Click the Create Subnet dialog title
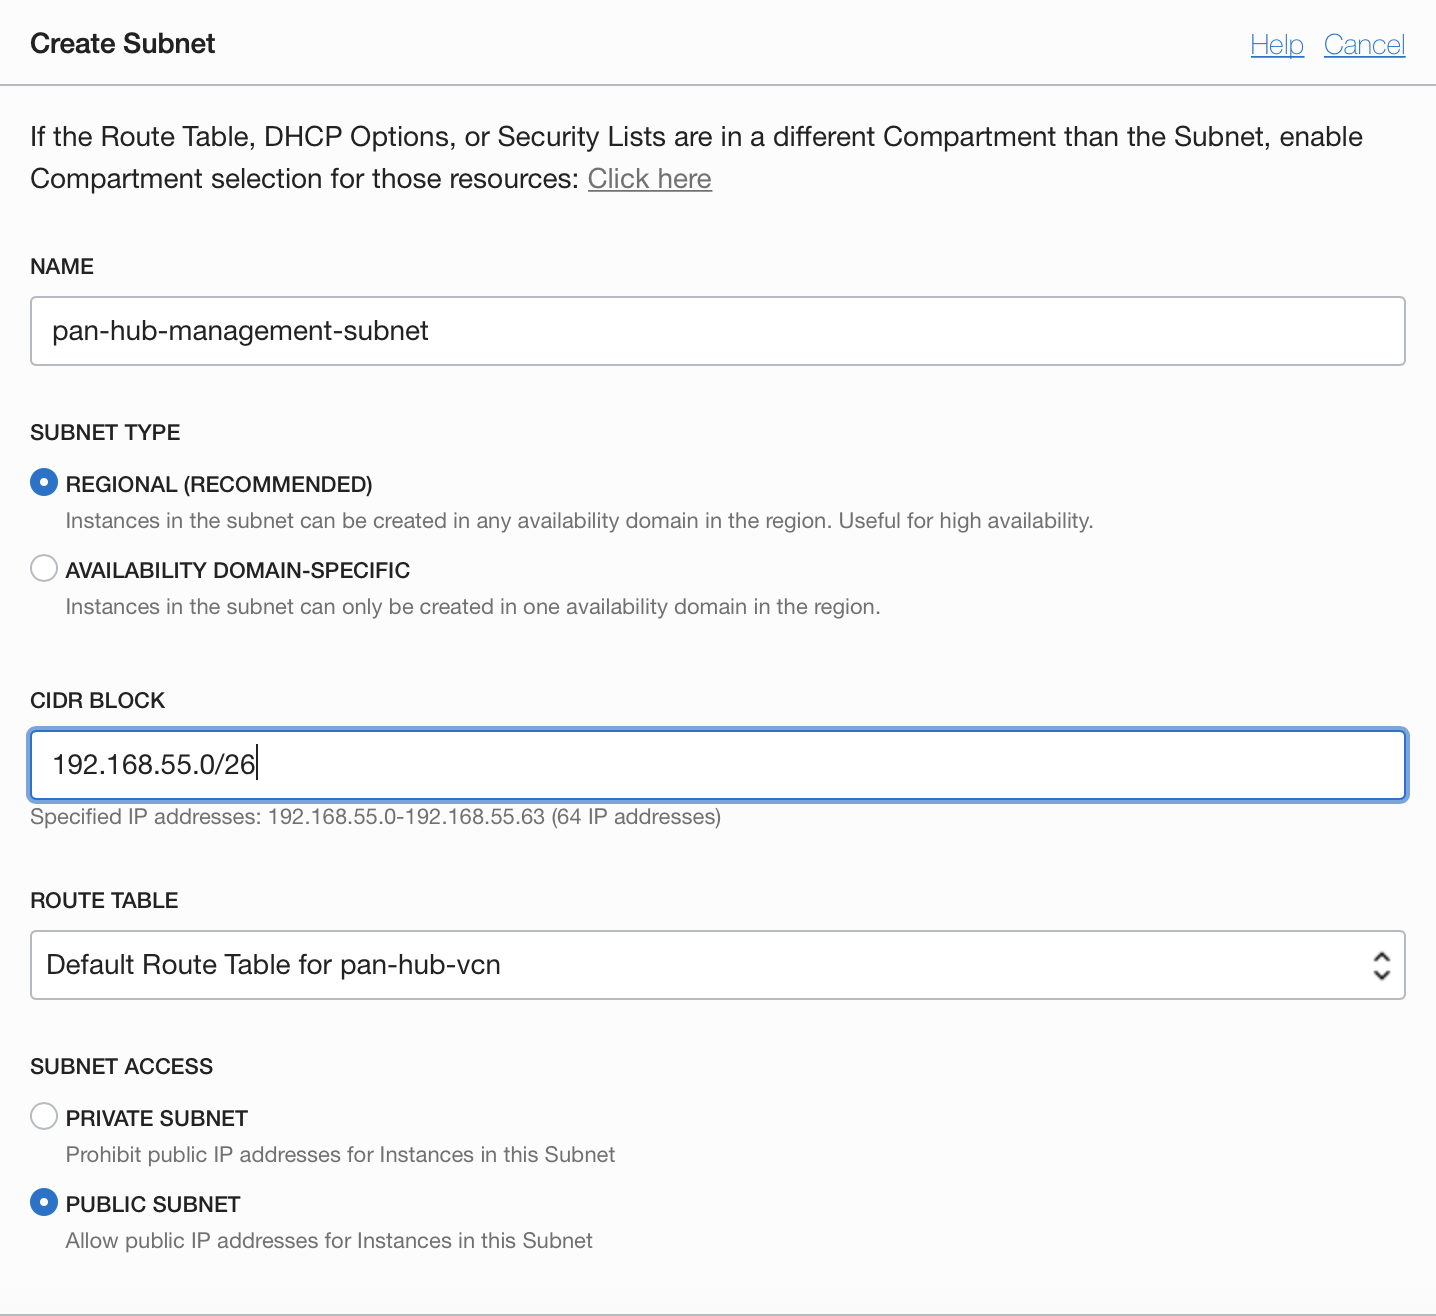 (x=123, y=44)
